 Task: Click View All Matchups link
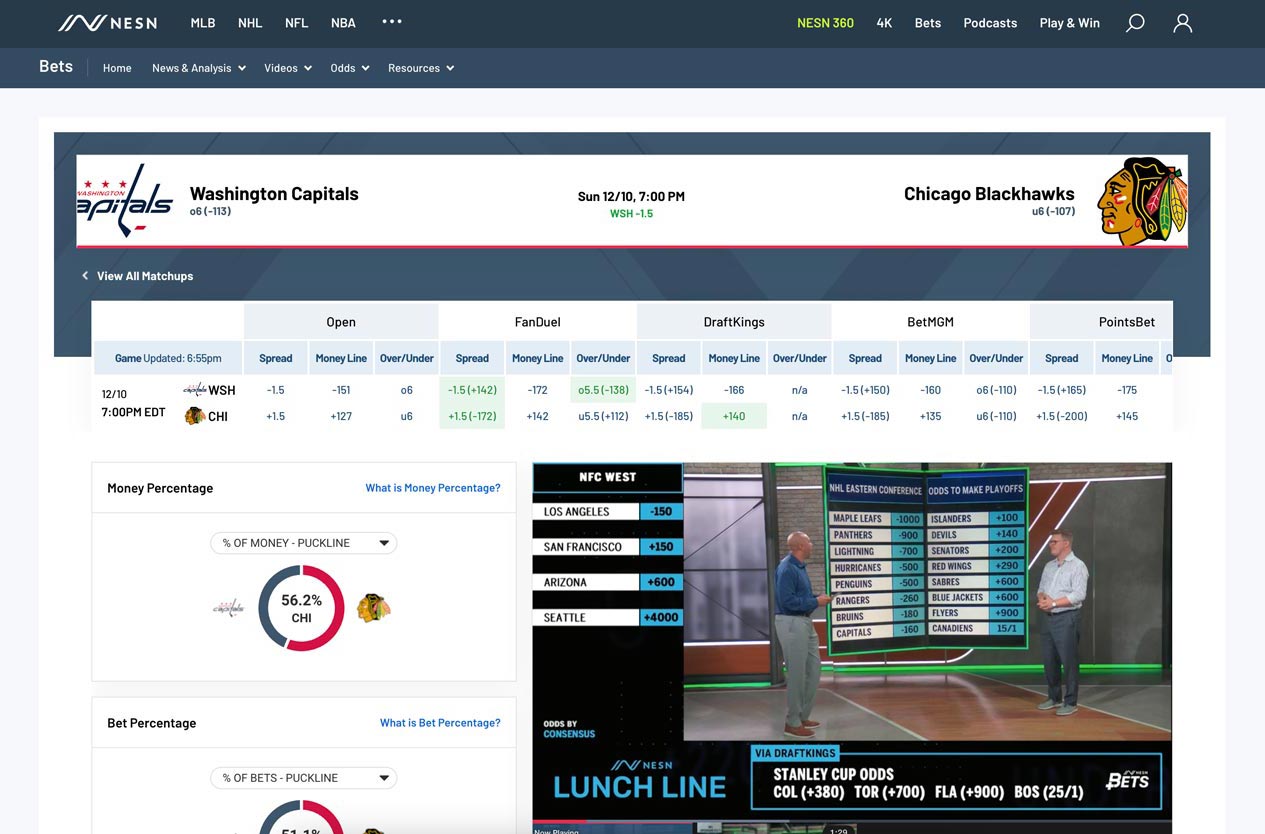144,276
